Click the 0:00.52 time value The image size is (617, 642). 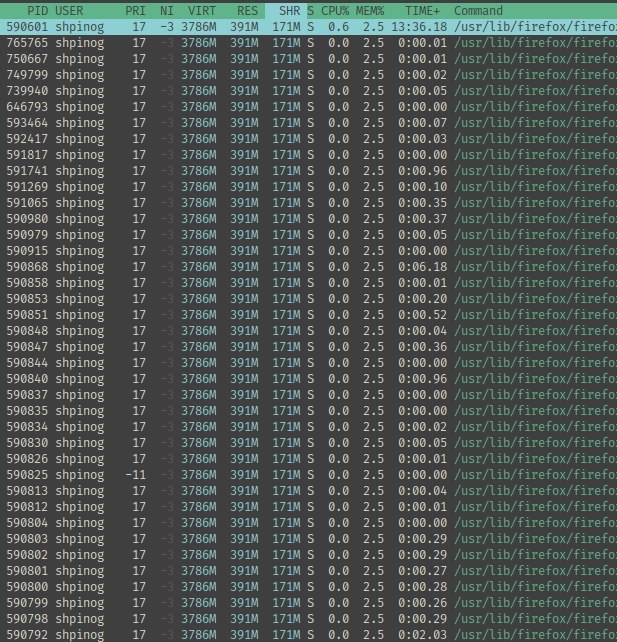tap(422, 314)
